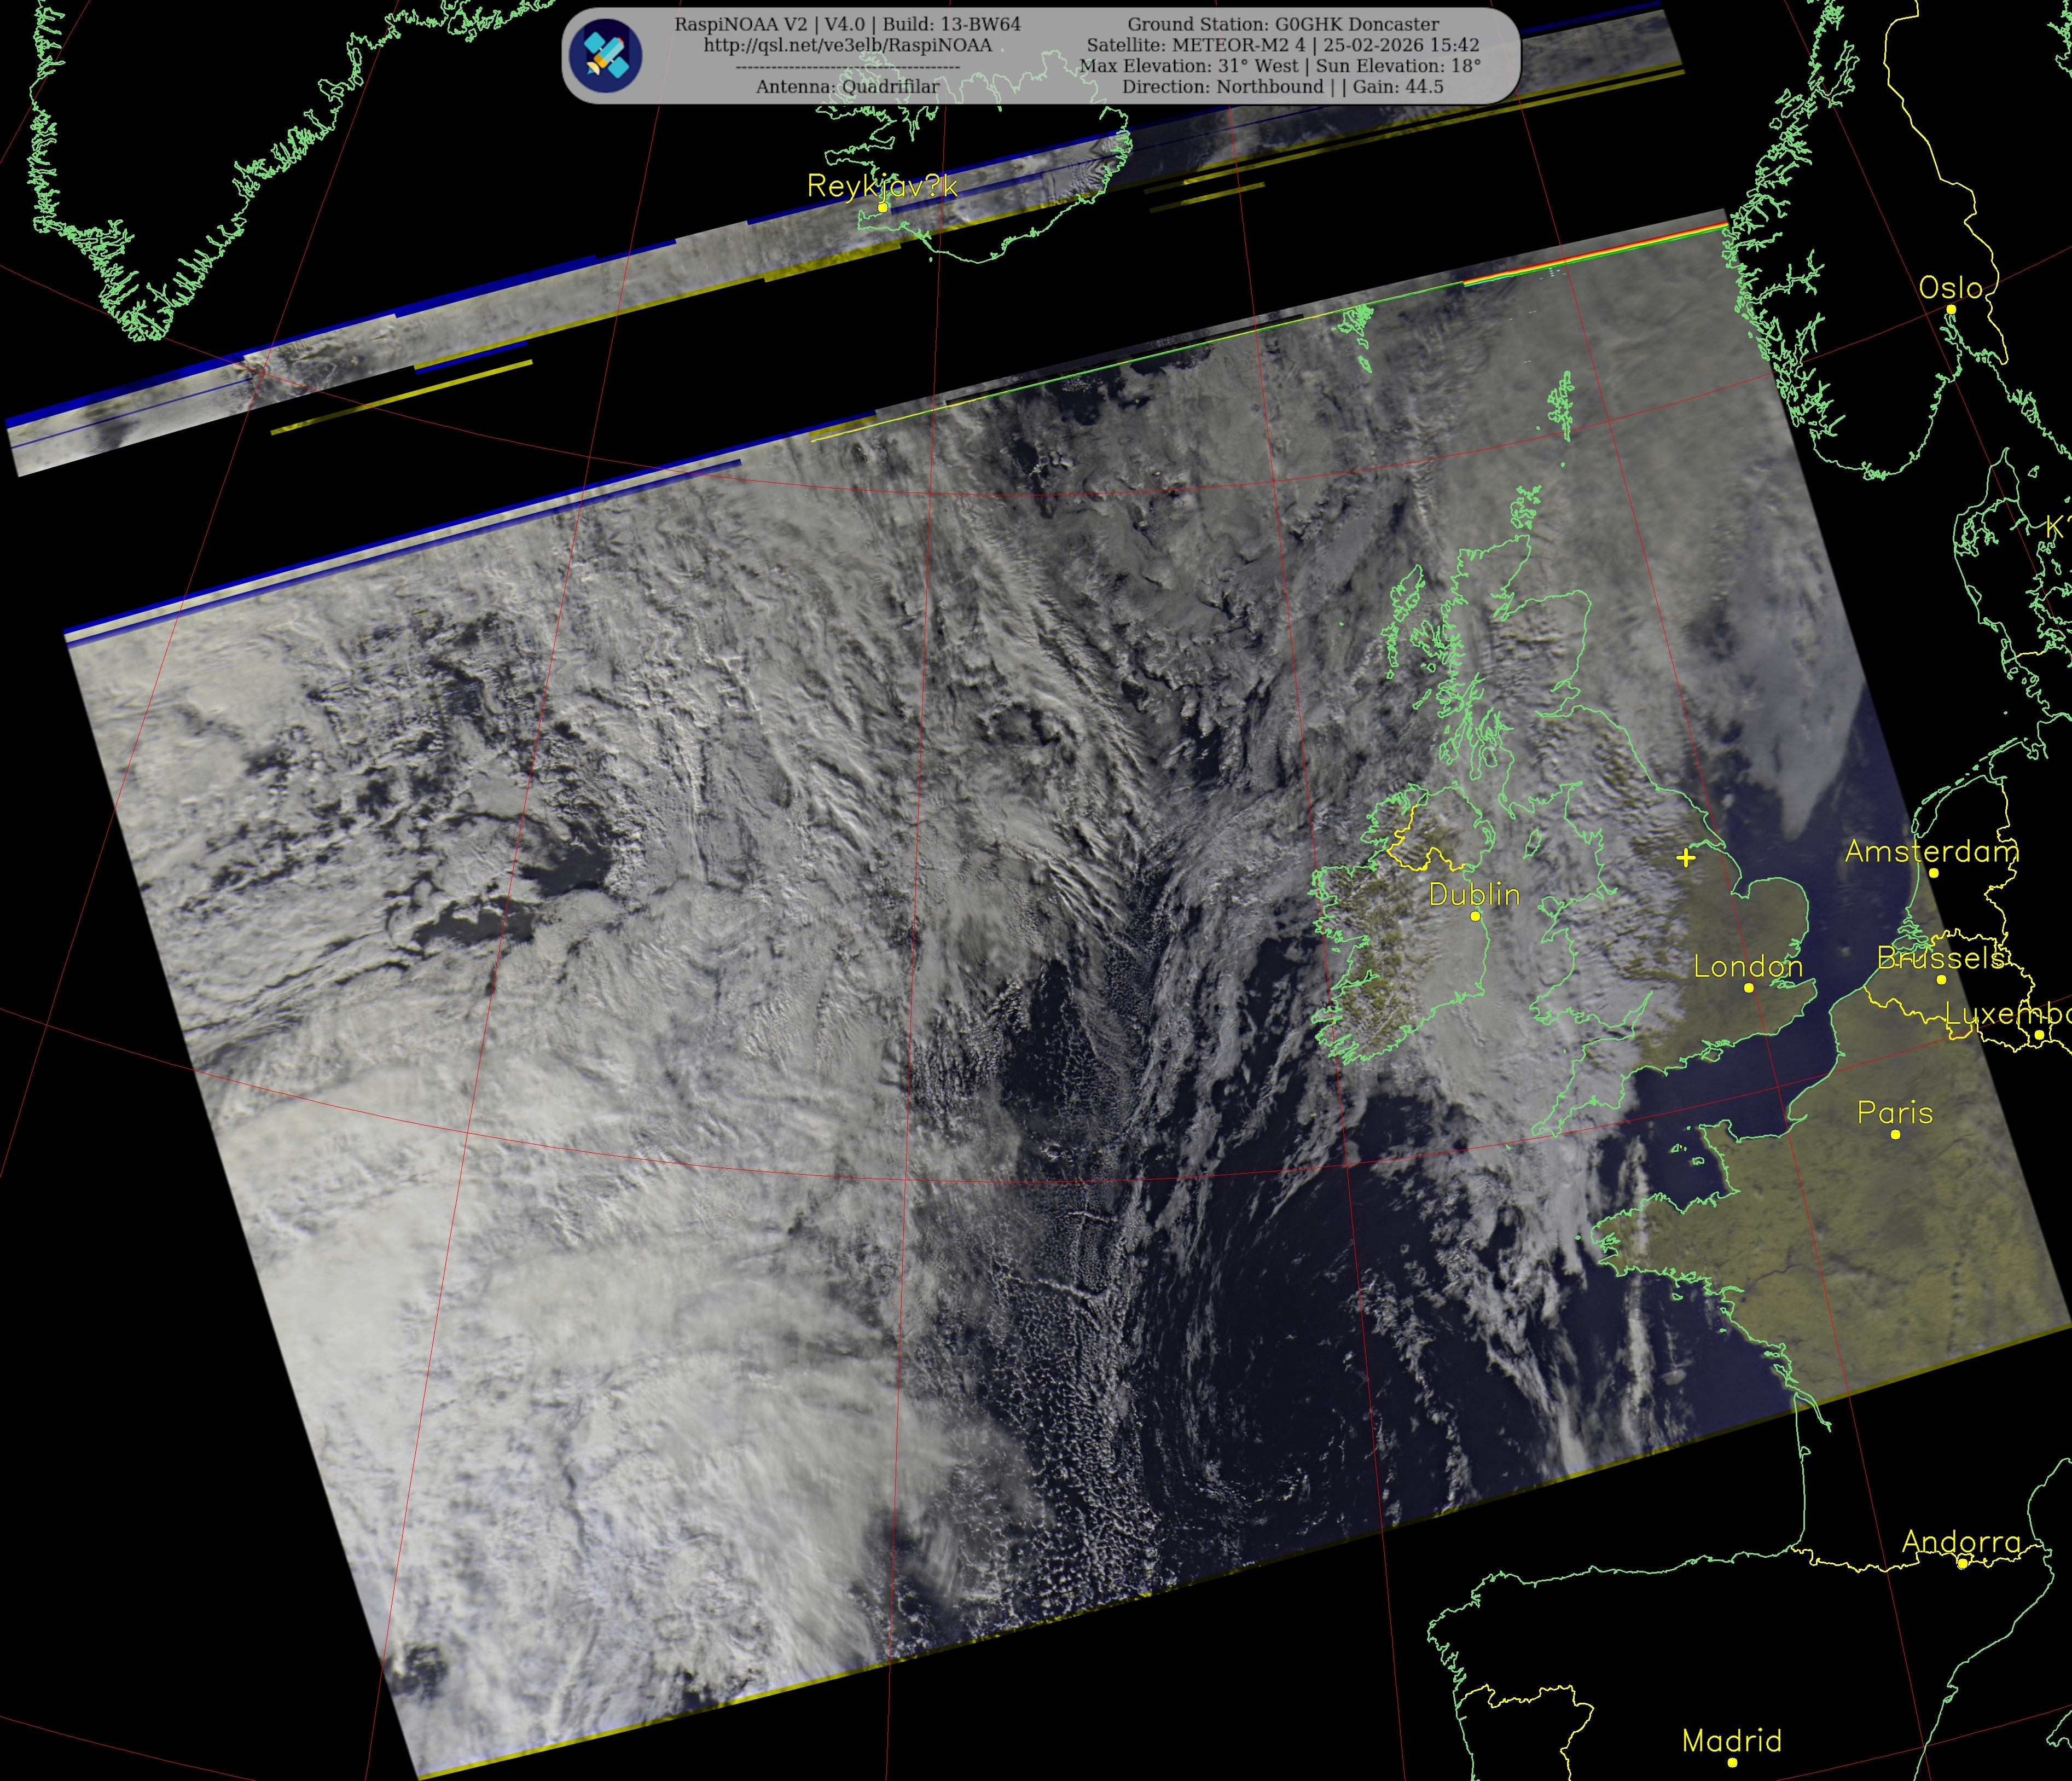Viewport: 2072px width, 1781px height.
Task: Click the yellow dot marking Dublin
Action: [1475, 916]
